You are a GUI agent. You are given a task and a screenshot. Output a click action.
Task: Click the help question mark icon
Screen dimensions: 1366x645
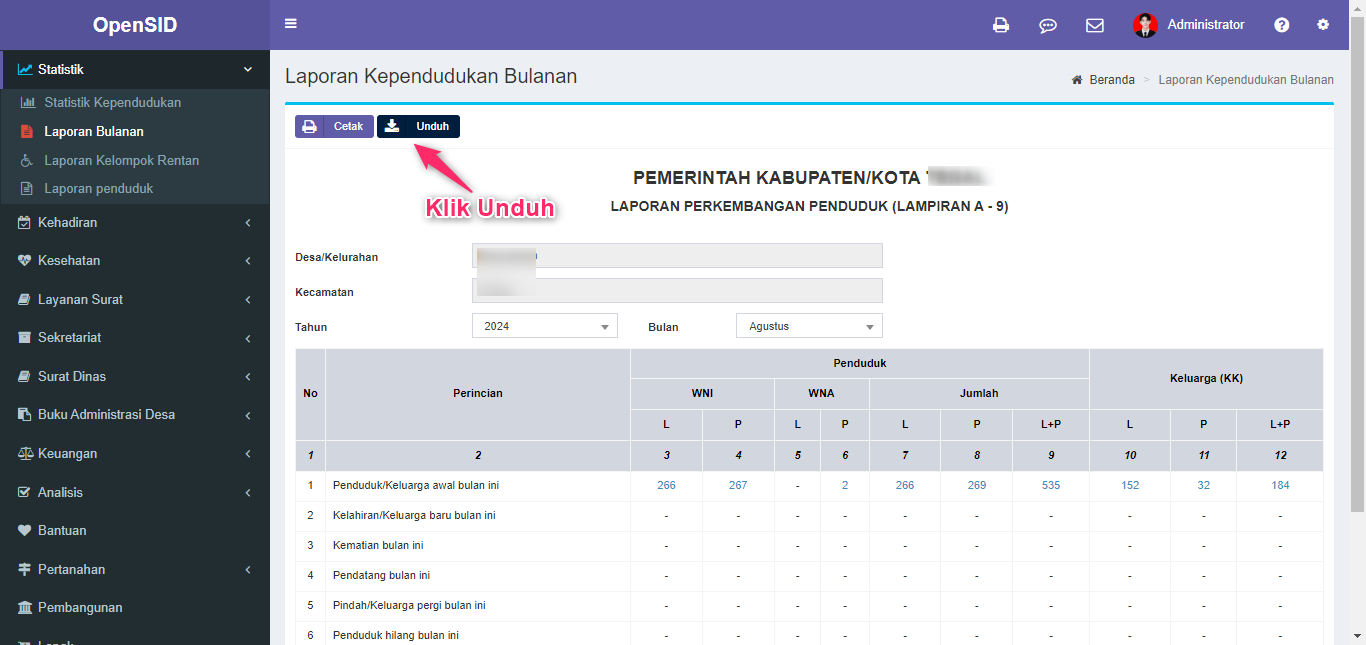(1281, 24)
